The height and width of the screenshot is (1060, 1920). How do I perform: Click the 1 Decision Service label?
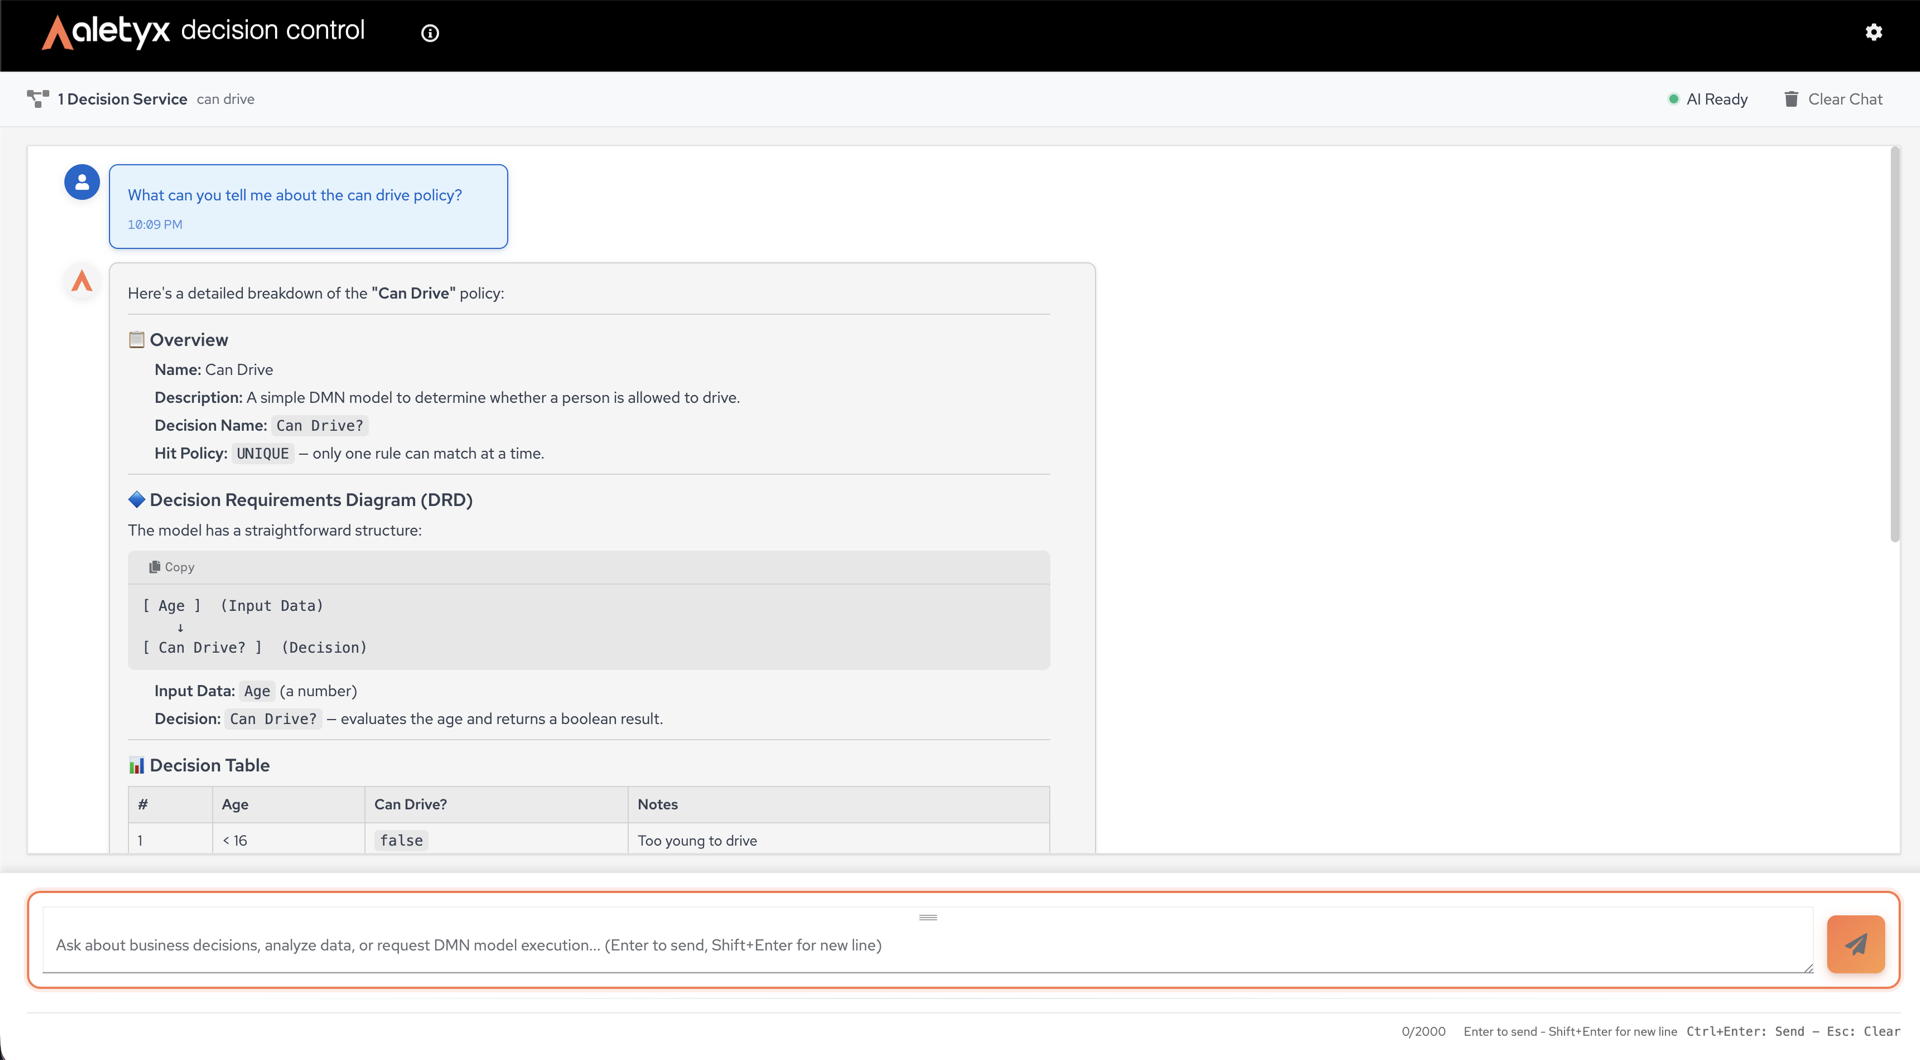pos(122,99)
